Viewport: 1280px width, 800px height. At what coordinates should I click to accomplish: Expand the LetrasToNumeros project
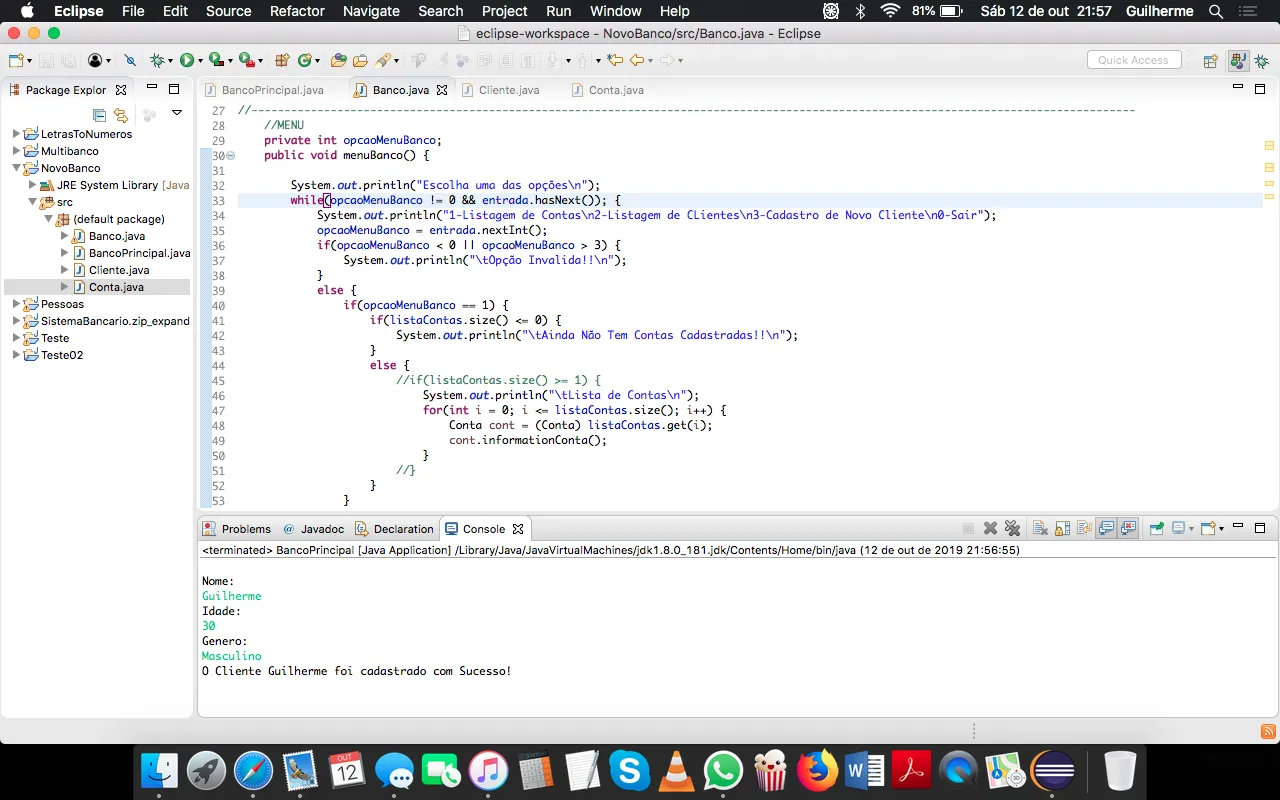pyautogui.click(x=16, y=134)
